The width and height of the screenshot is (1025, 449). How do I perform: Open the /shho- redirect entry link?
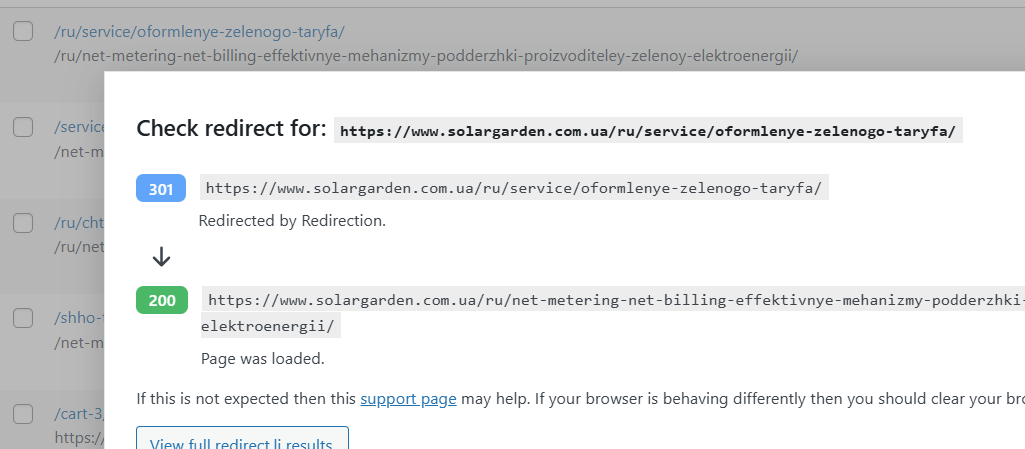[79, 318]
